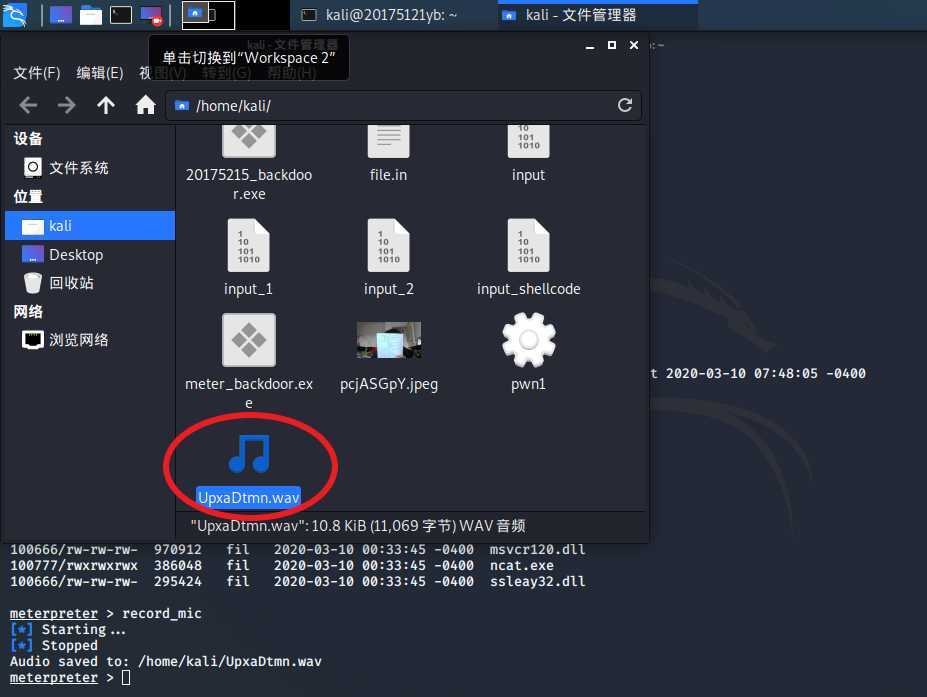Open 浏览网络 in the sidebar
The width and height of the screenshot is (927, 697).
coord(90,340)
